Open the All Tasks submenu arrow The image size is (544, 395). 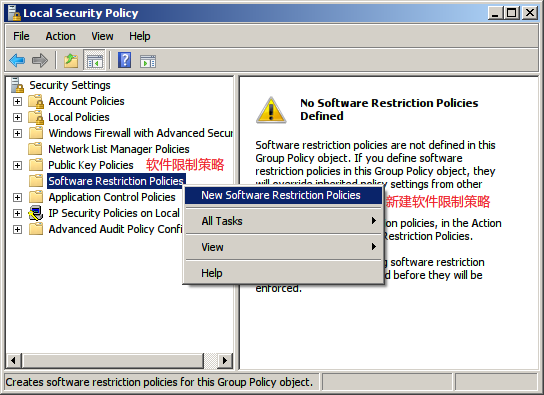pyautogui.click(x=374, y=221)
